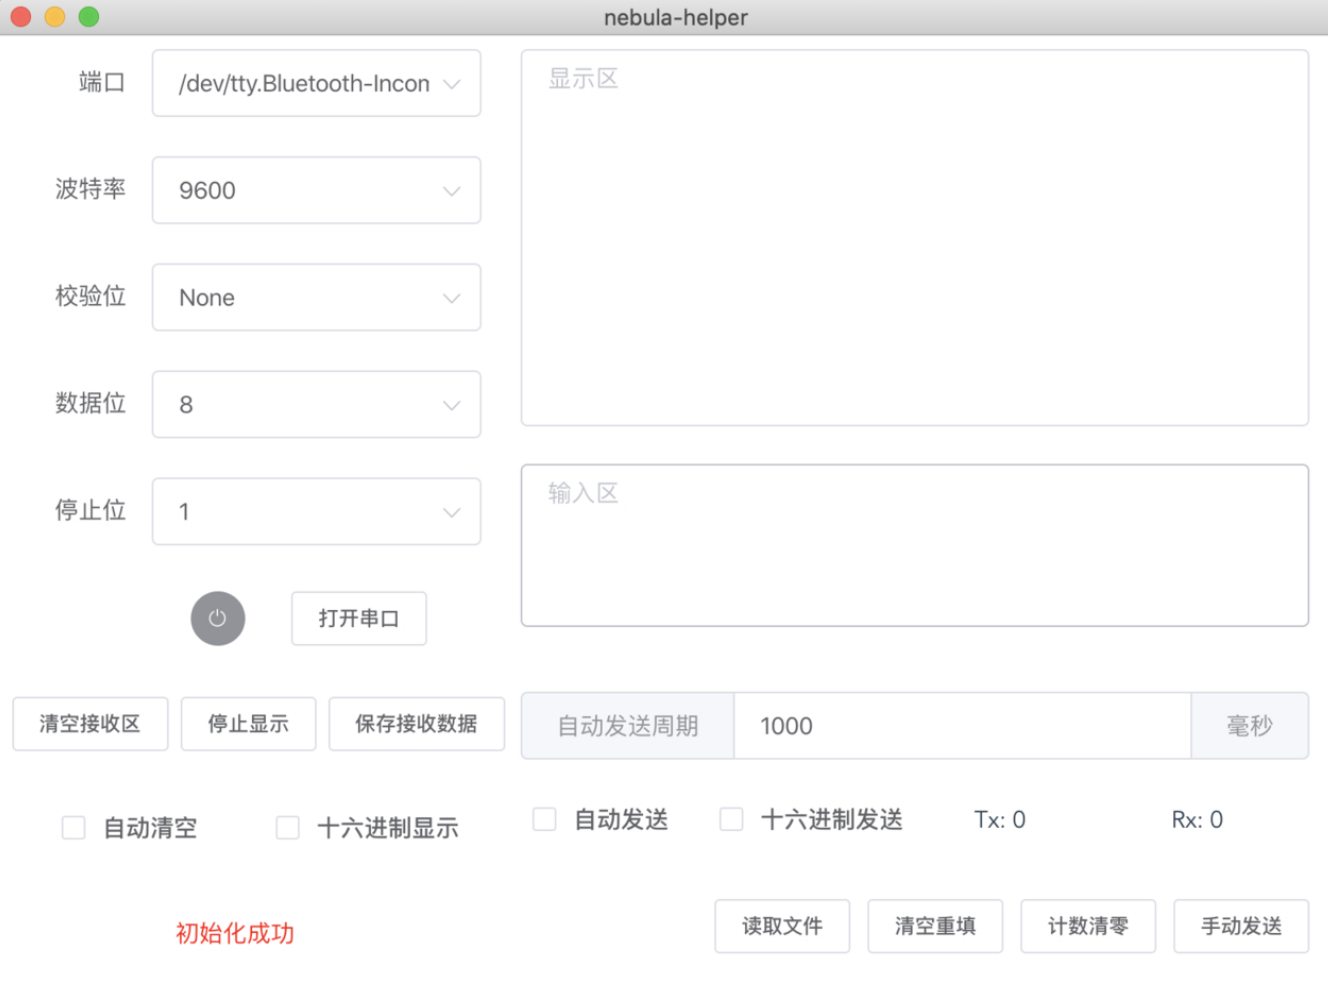Screen dimensions: 1328x984
Task: Click 手动发送 to send manually
Action: [x=1241, y=926]
